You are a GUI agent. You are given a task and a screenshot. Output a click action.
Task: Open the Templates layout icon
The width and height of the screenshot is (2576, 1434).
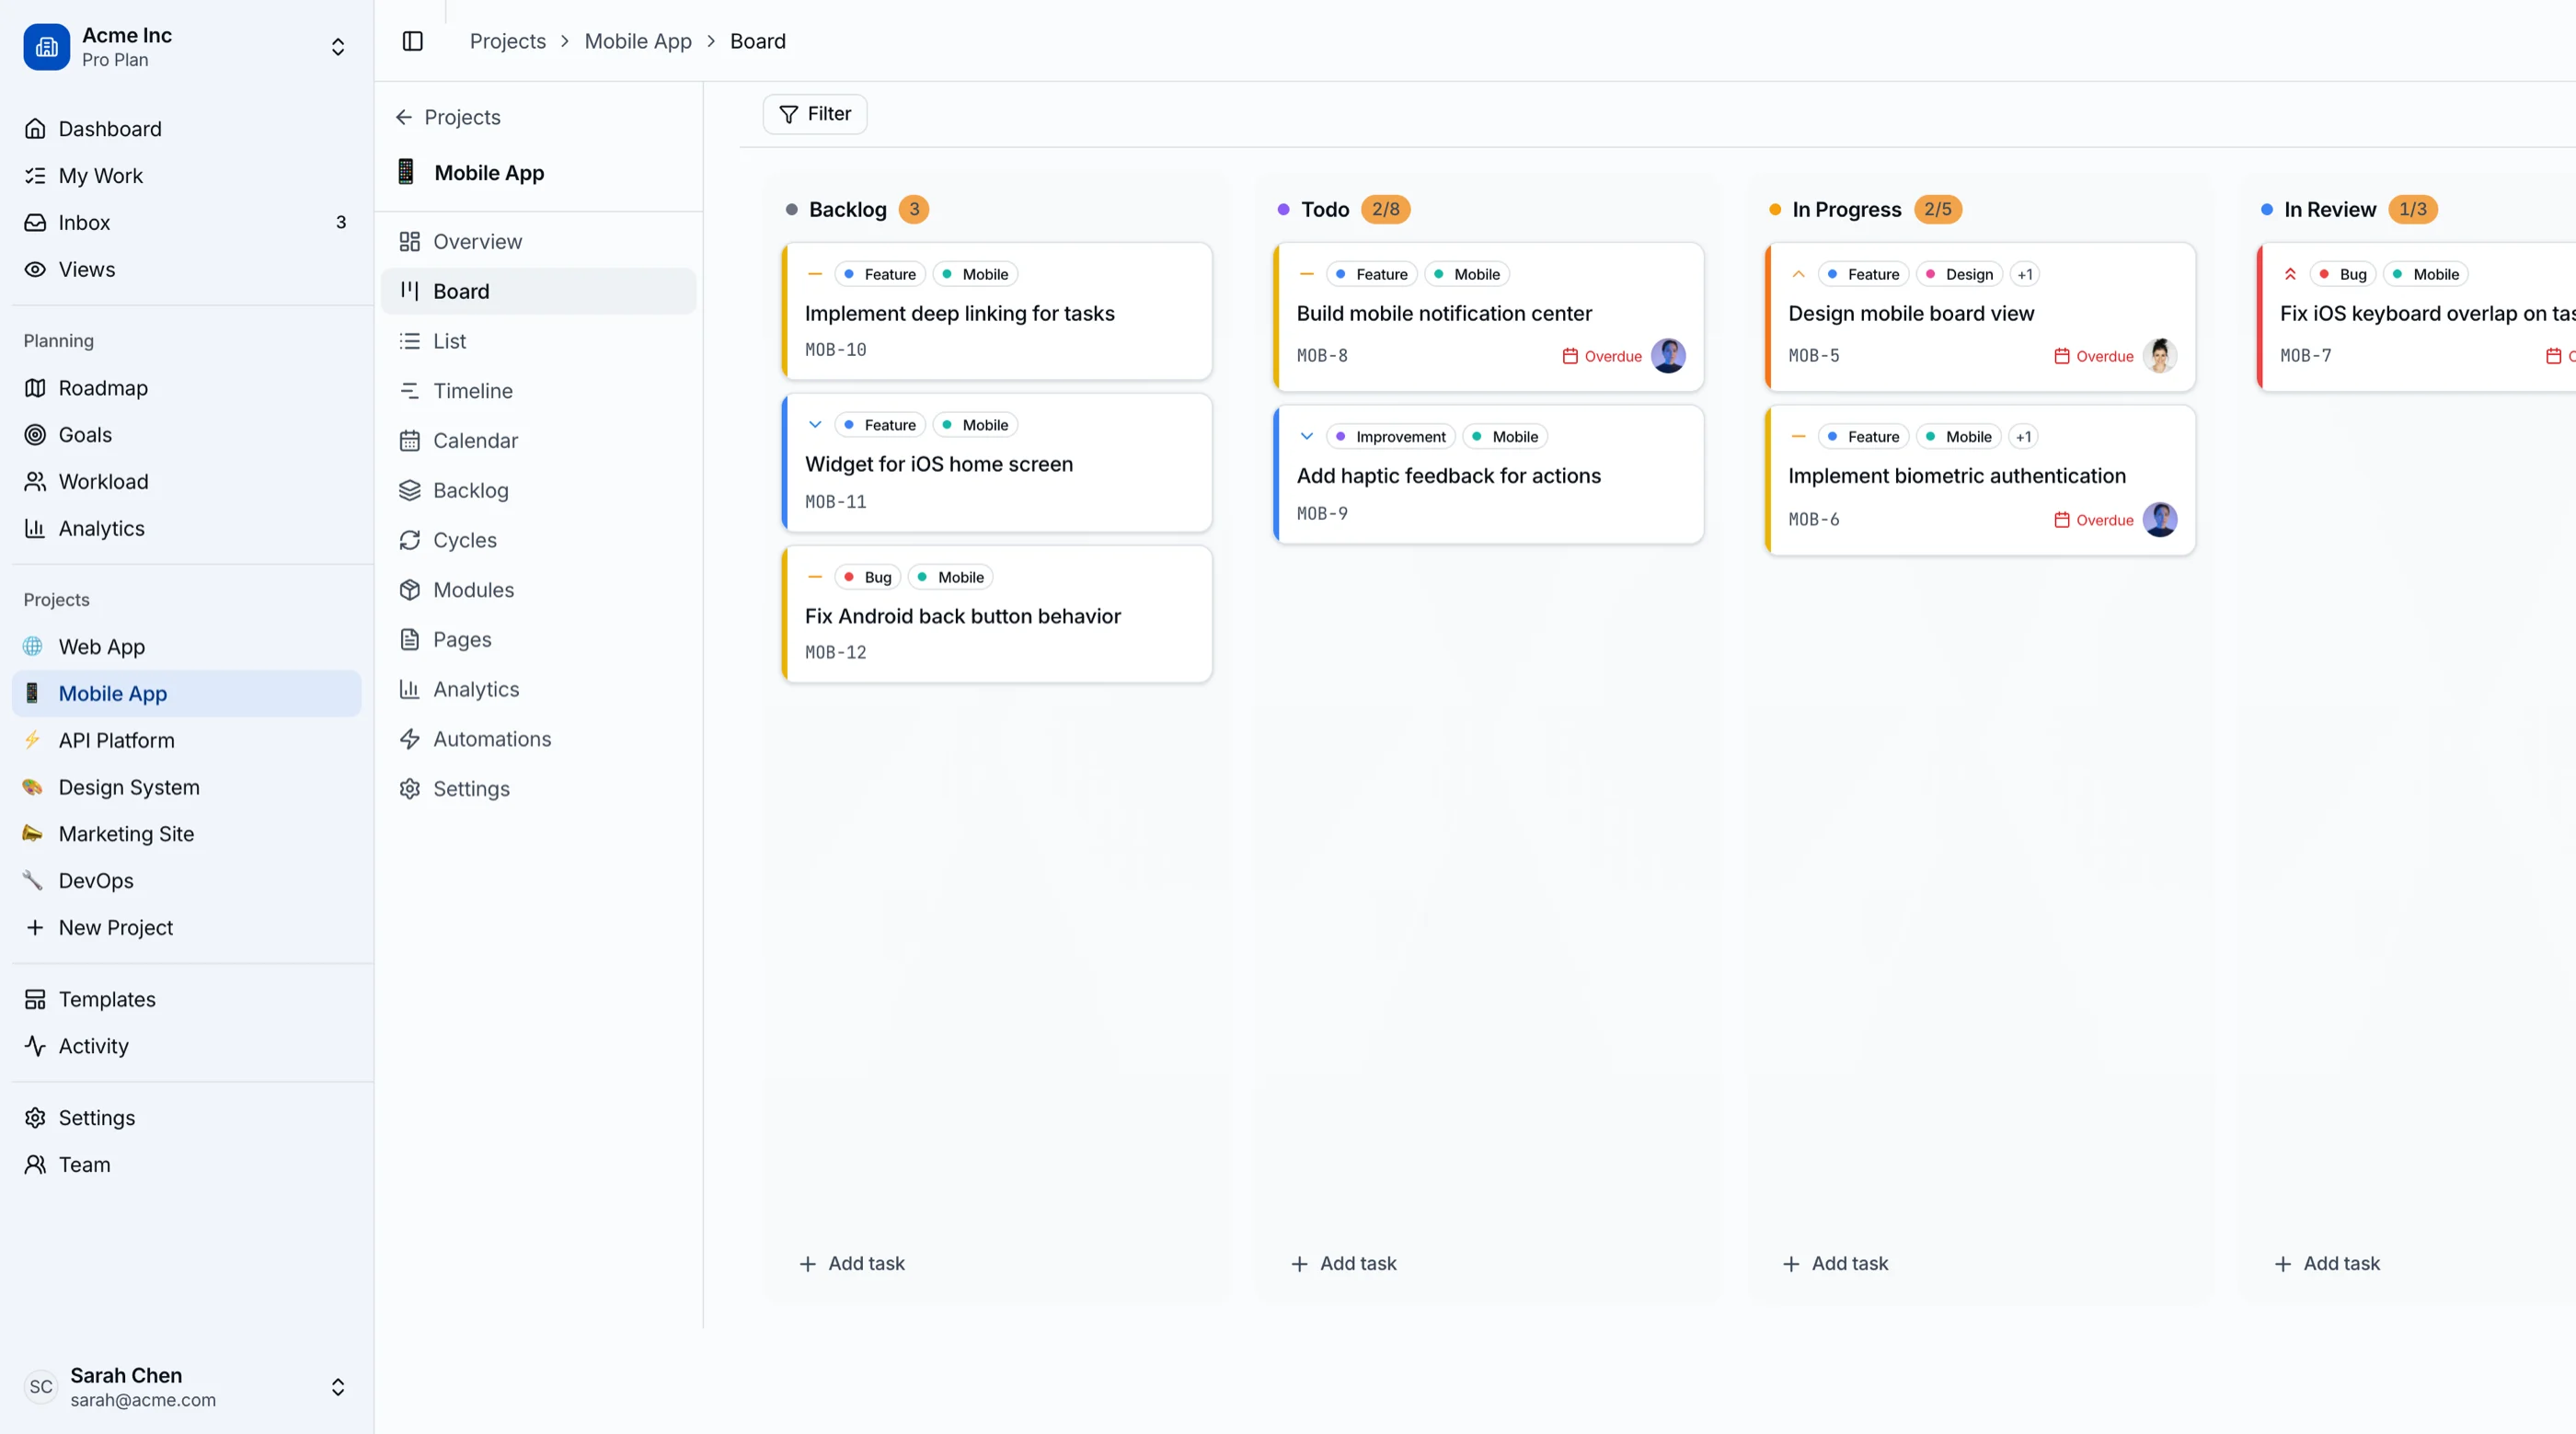click(35, 1000)
